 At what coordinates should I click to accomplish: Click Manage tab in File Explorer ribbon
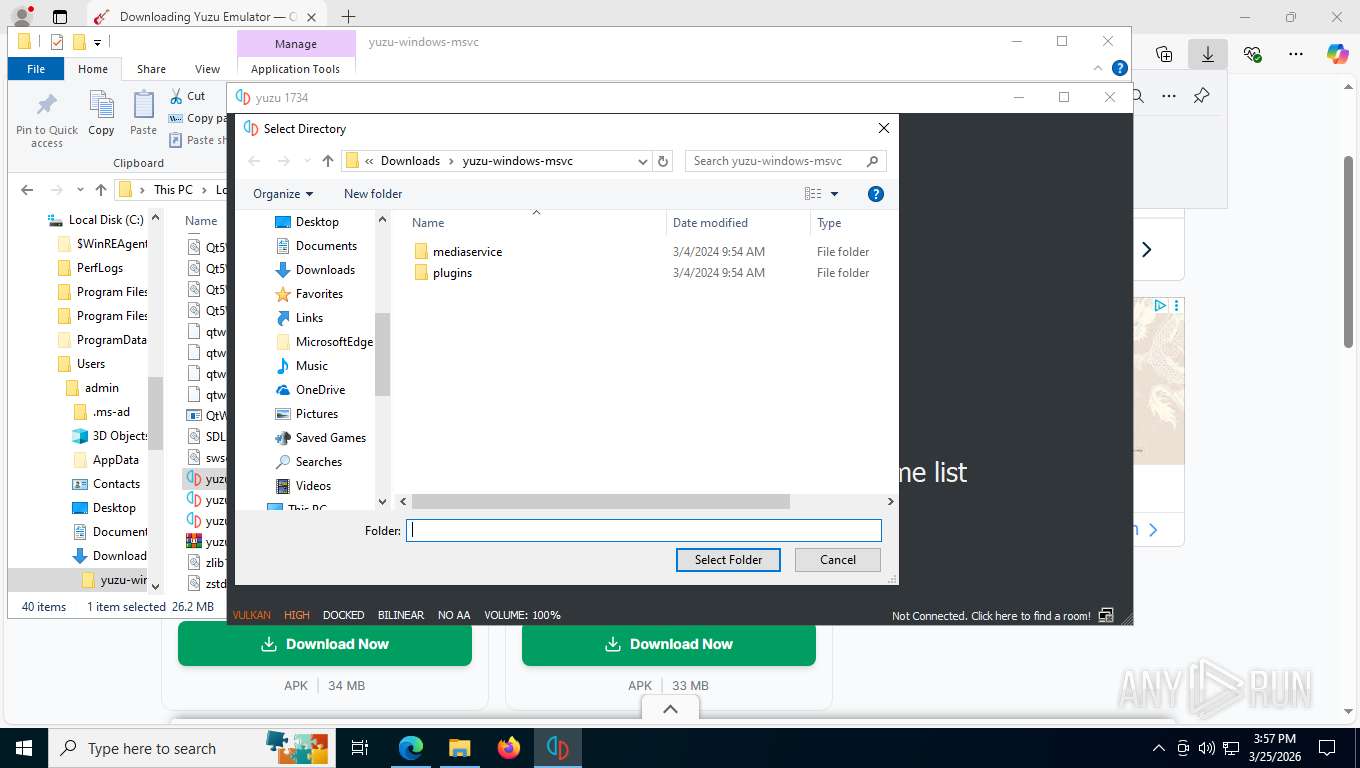pyautogui.click(x=296, y=44)
